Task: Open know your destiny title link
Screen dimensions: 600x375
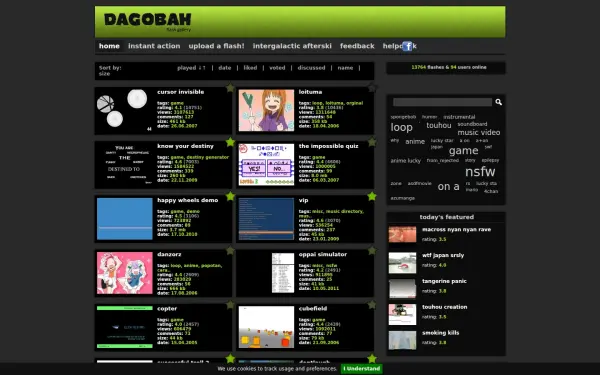Action: point(185,146)
